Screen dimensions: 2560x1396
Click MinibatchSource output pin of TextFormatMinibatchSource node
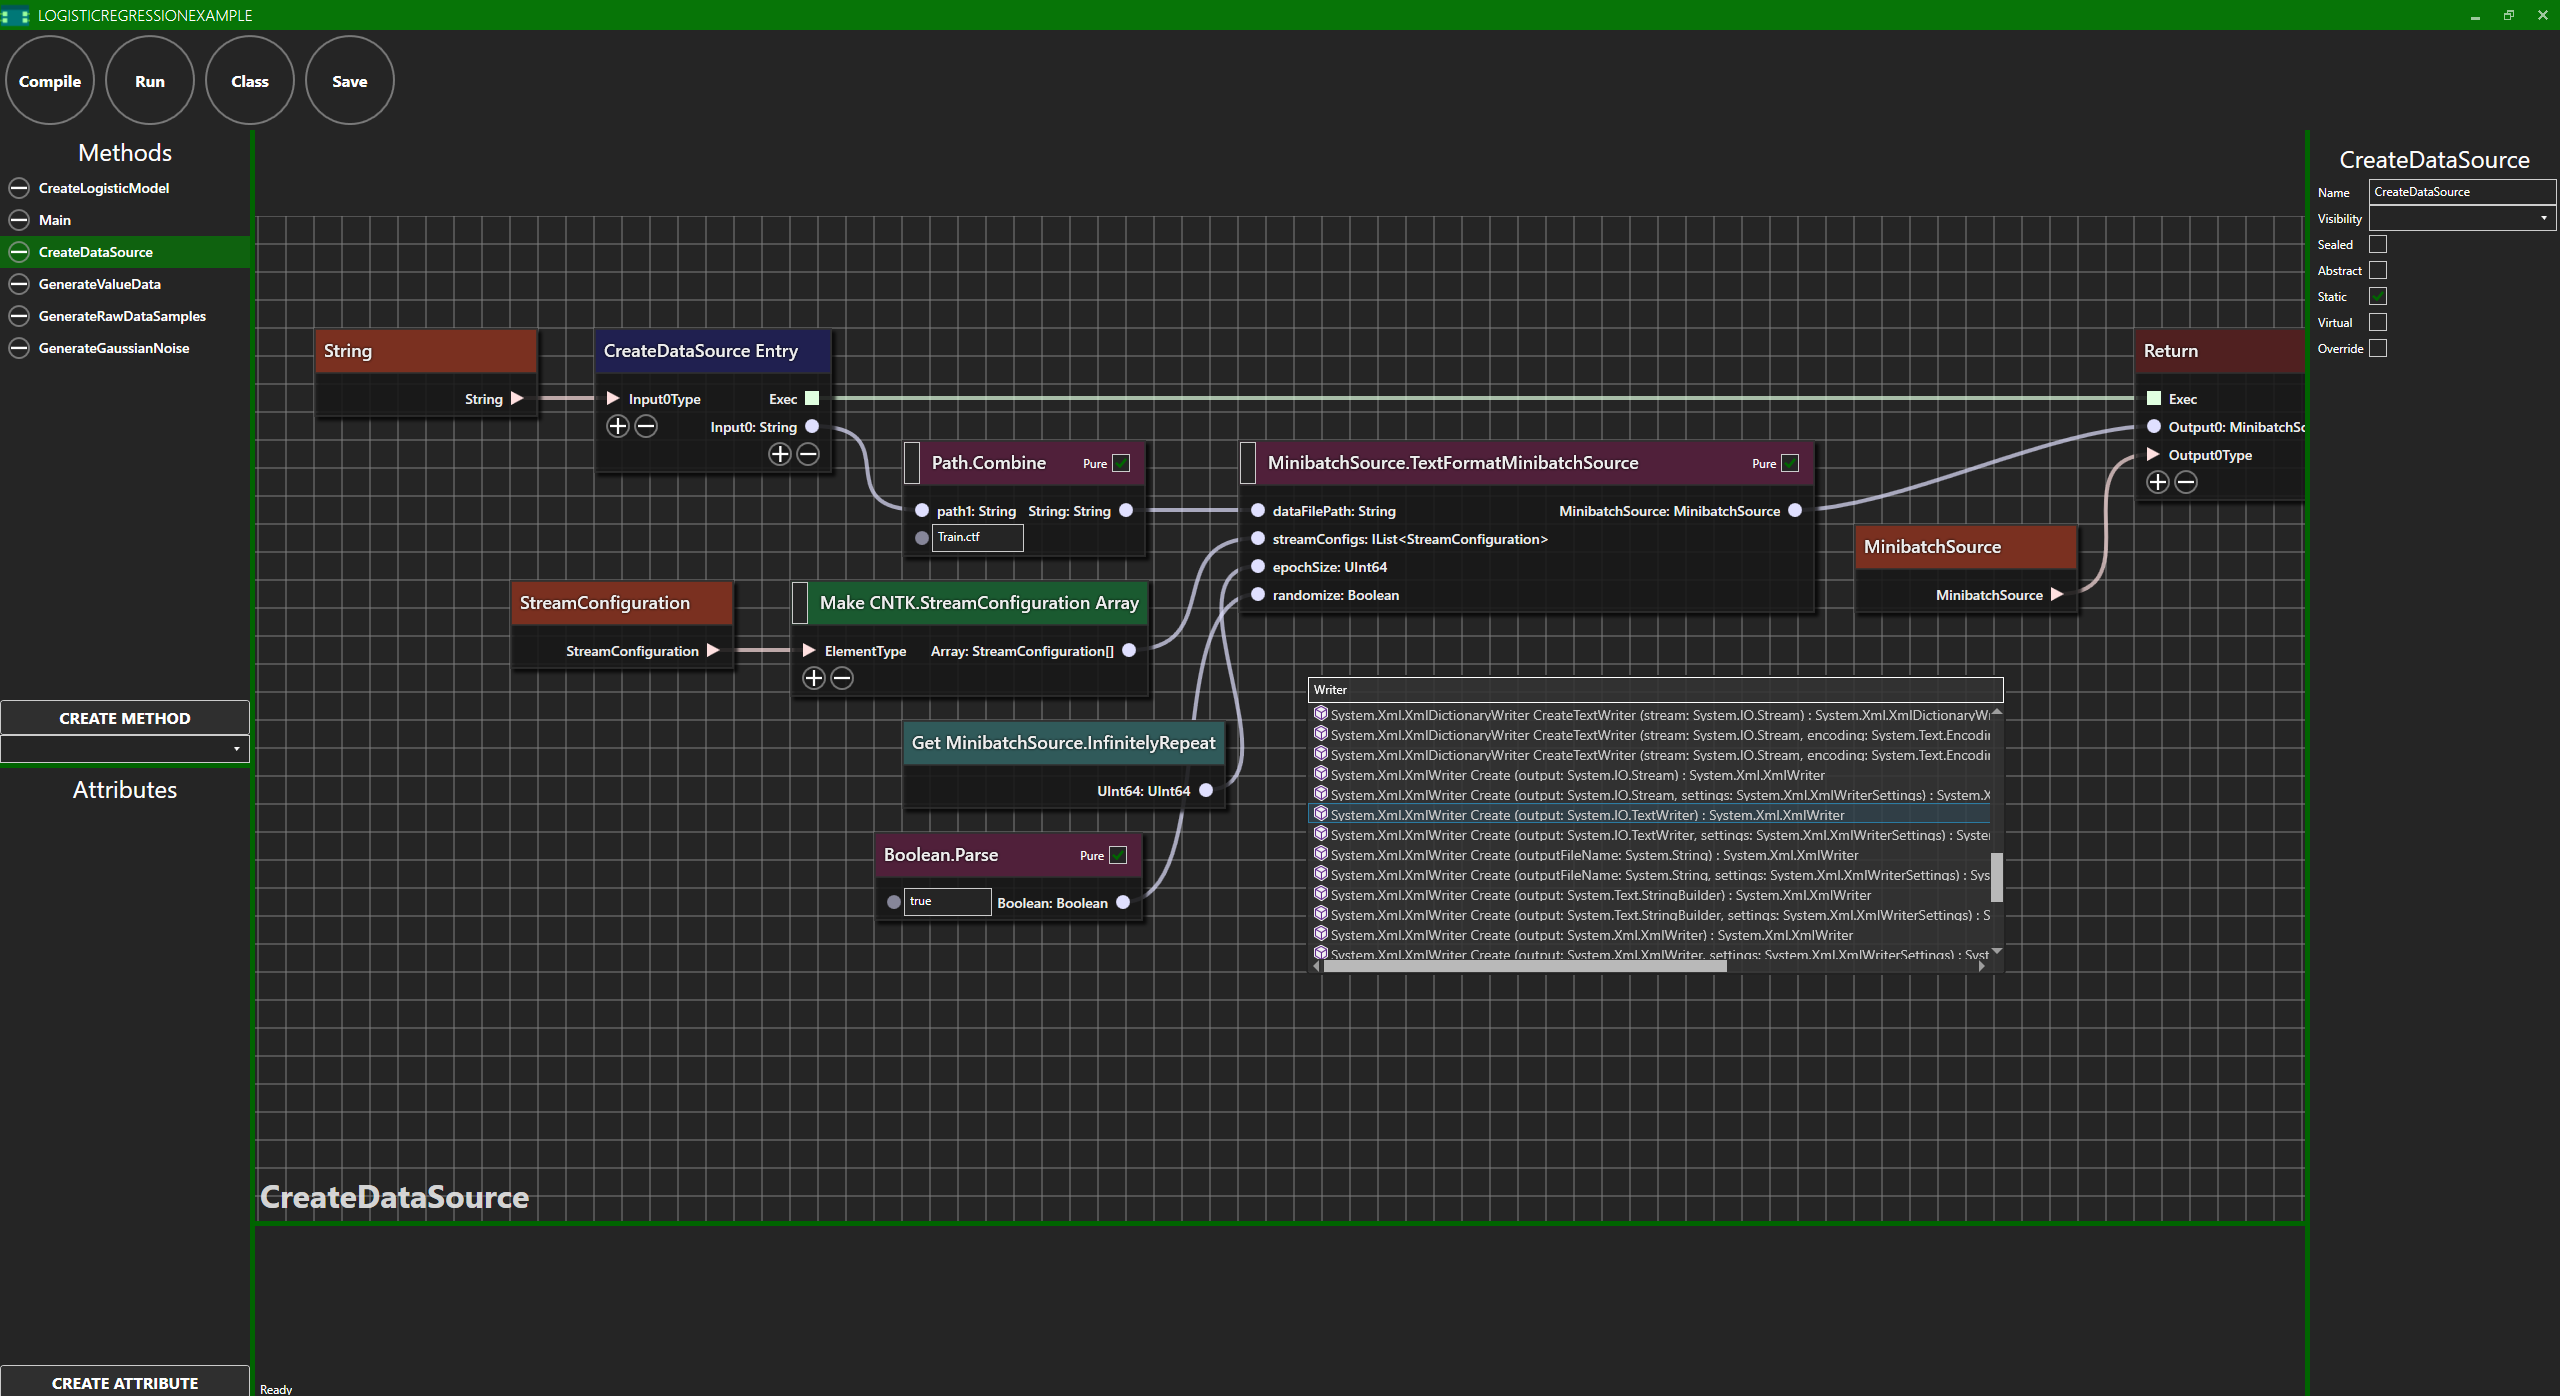pyautogui.click(x=1795, y=511)
